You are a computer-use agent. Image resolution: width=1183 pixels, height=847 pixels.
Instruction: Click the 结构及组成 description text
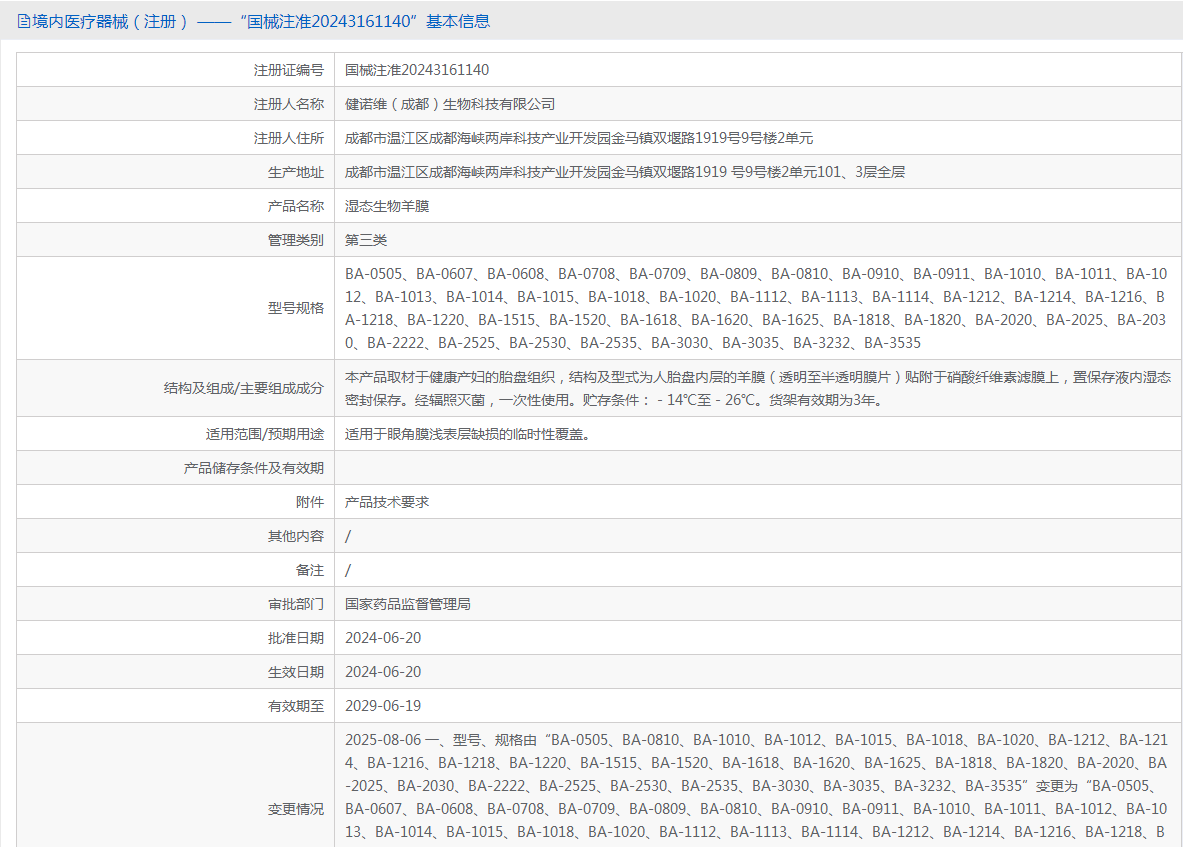coord(757,388)
